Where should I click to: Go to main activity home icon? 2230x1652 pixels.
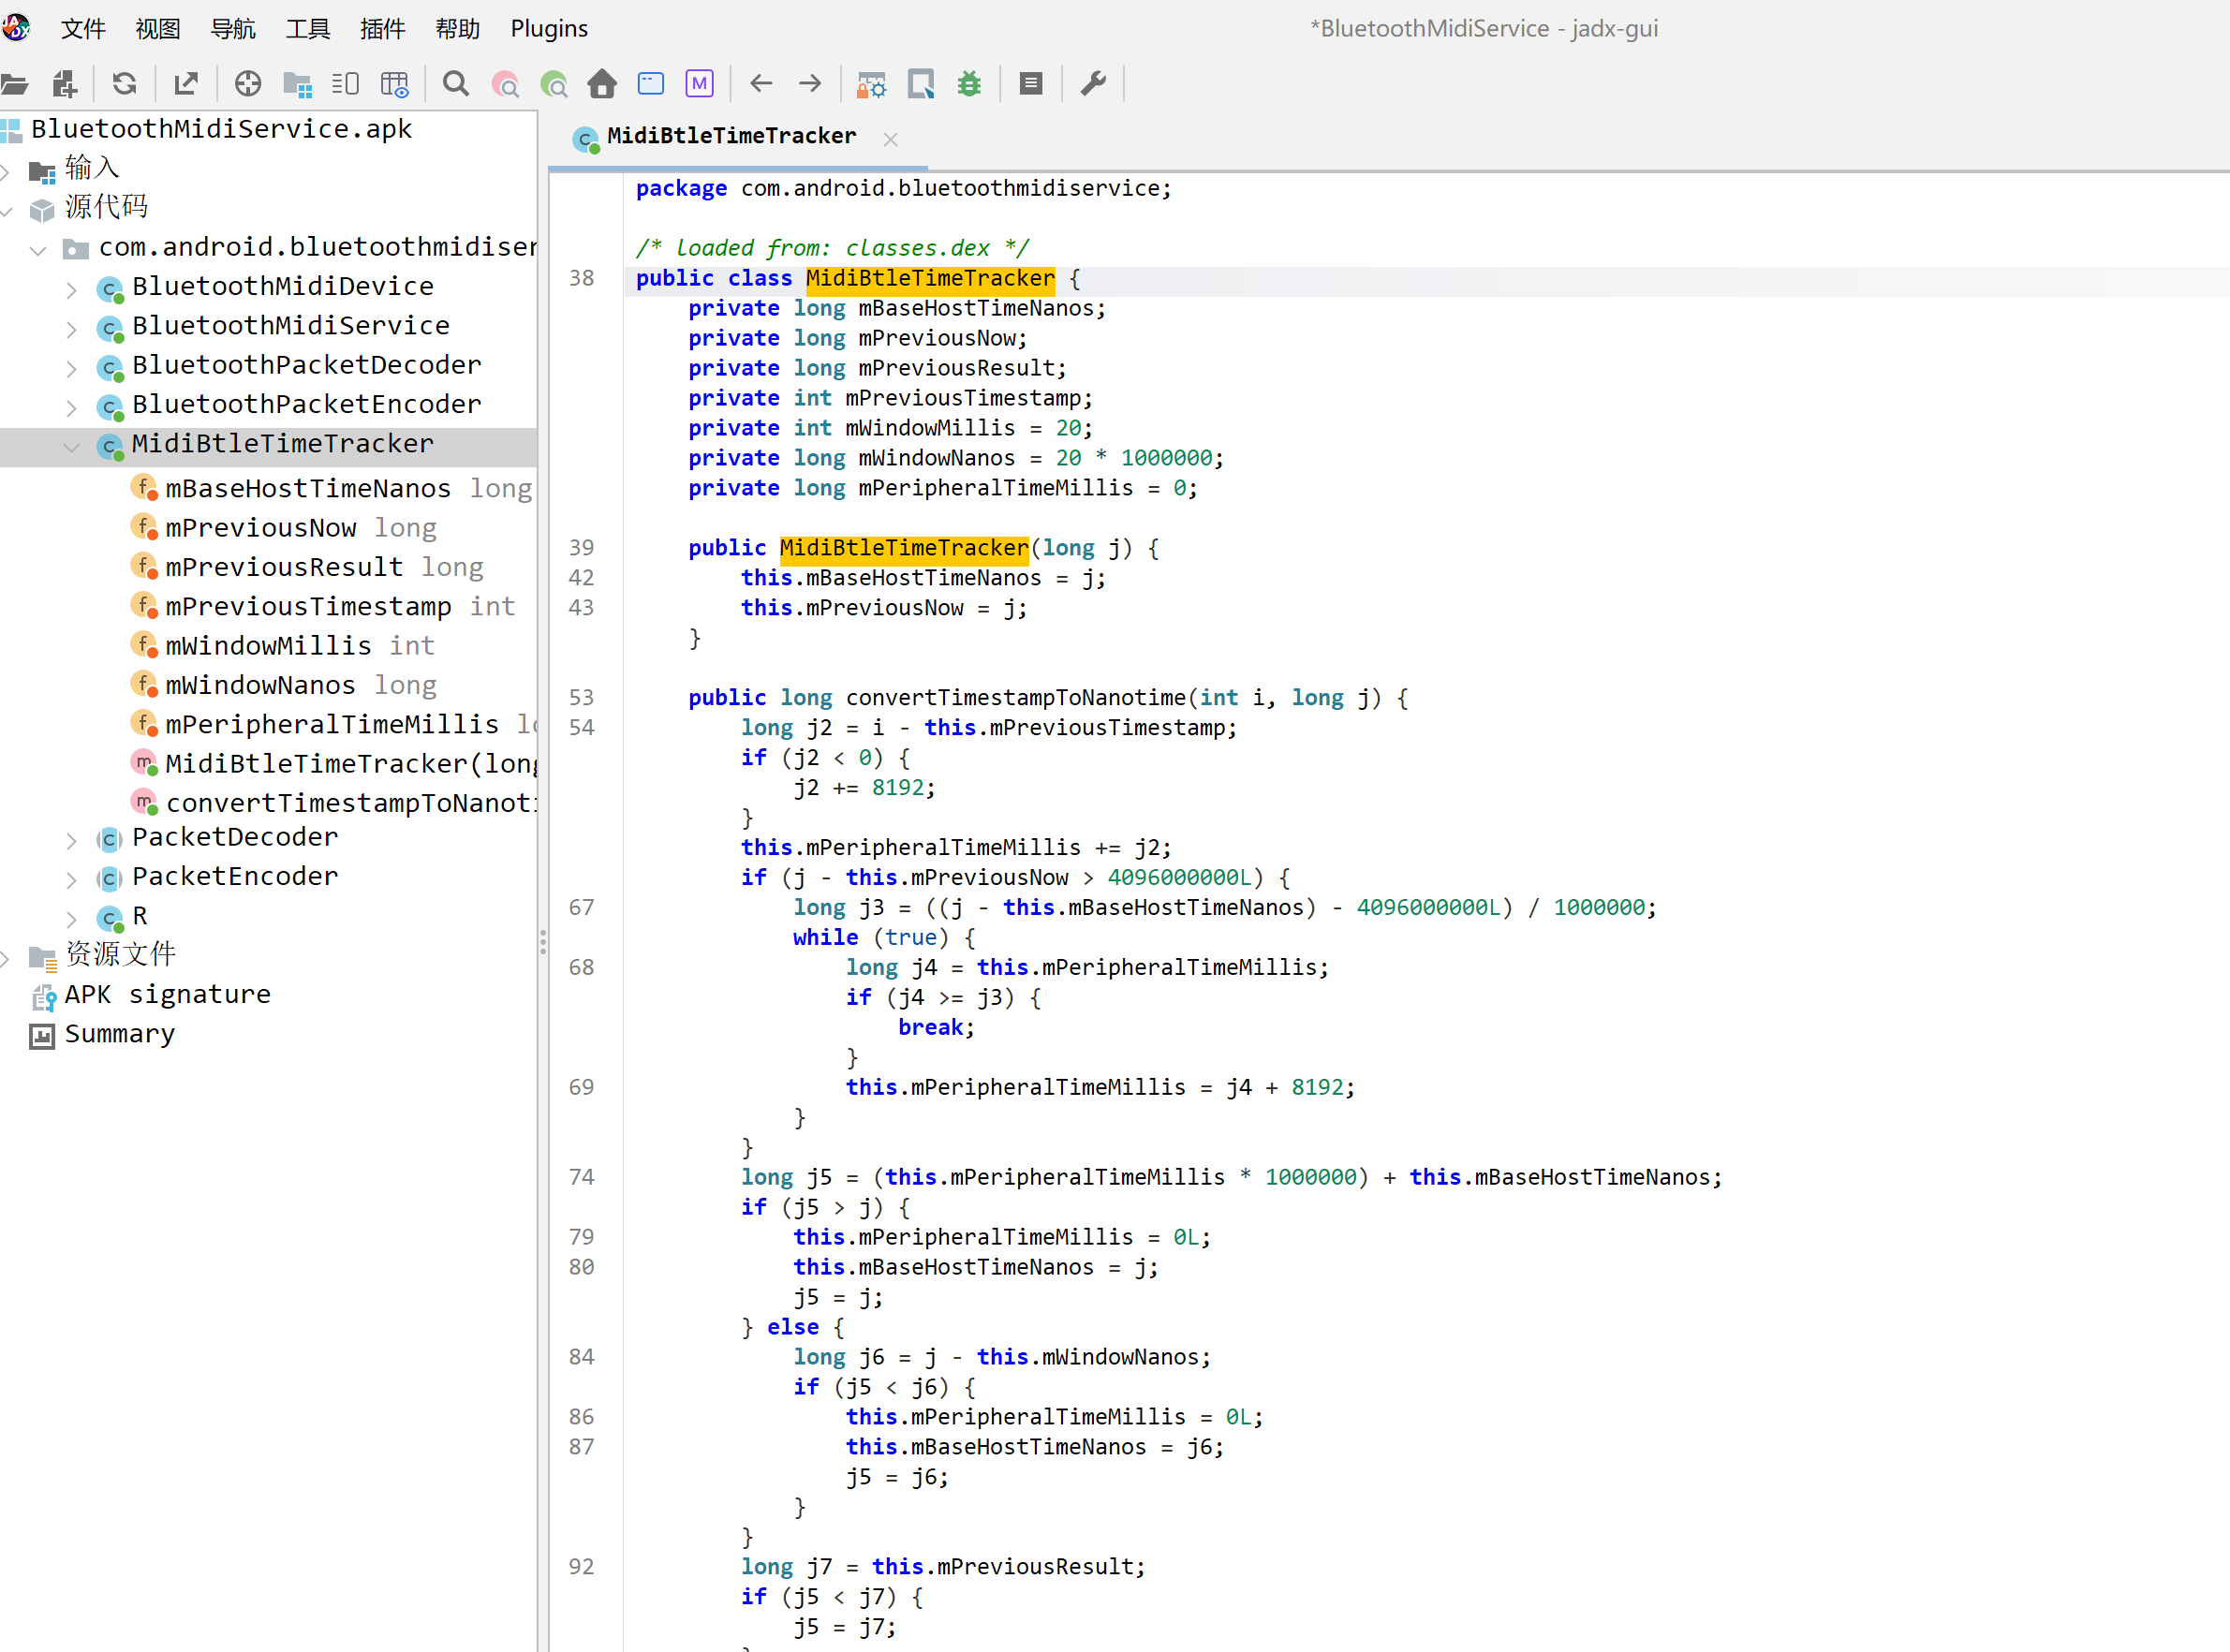(602, 84)
